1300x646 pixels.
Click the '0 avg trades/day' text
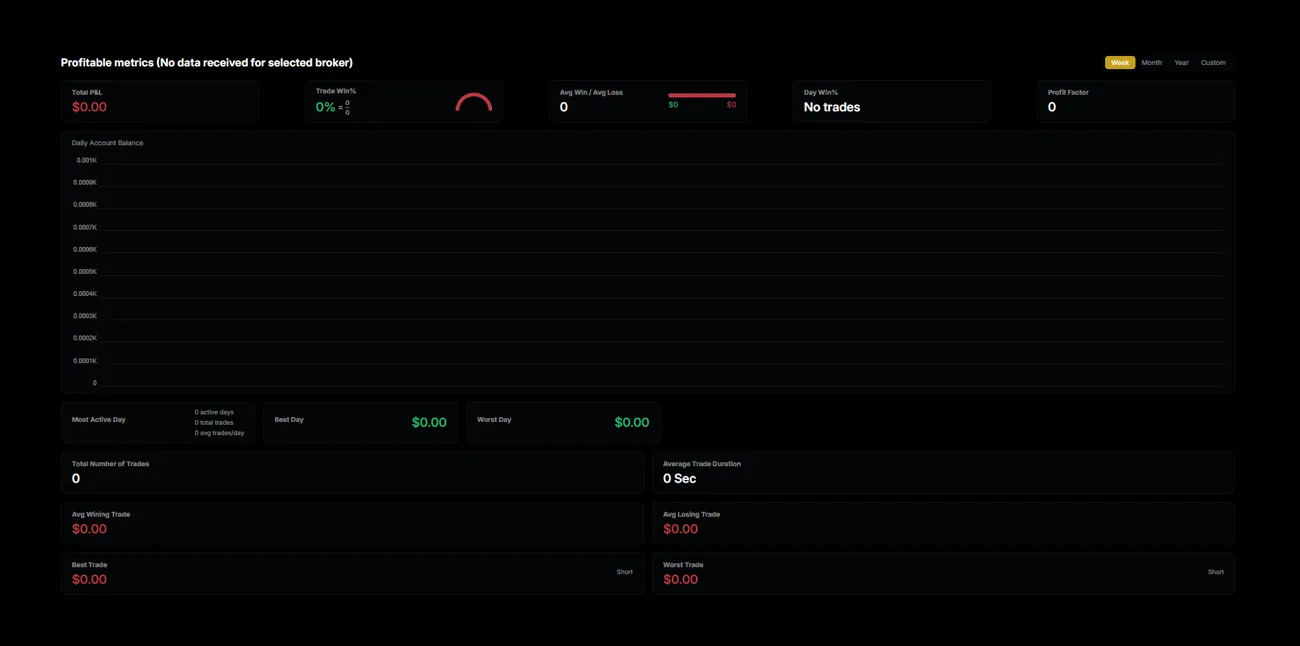coord(219,433)
